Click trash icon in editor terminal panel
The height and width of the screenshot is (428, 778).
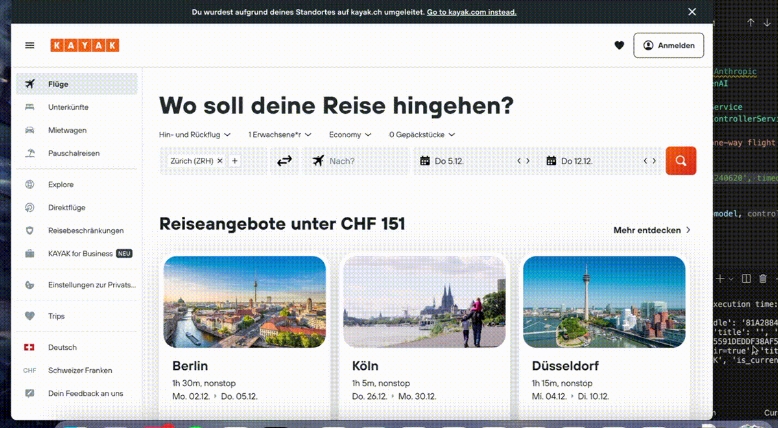(x=763, y=279)
